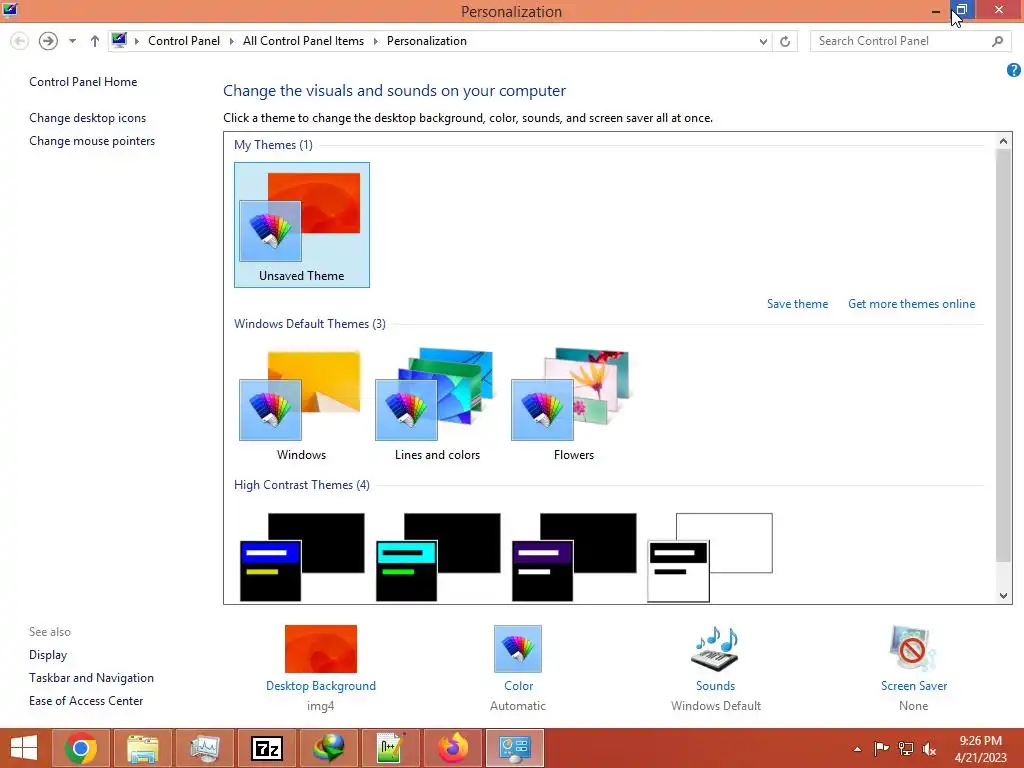Click the Personalization title bar icon

click(10, 10)
